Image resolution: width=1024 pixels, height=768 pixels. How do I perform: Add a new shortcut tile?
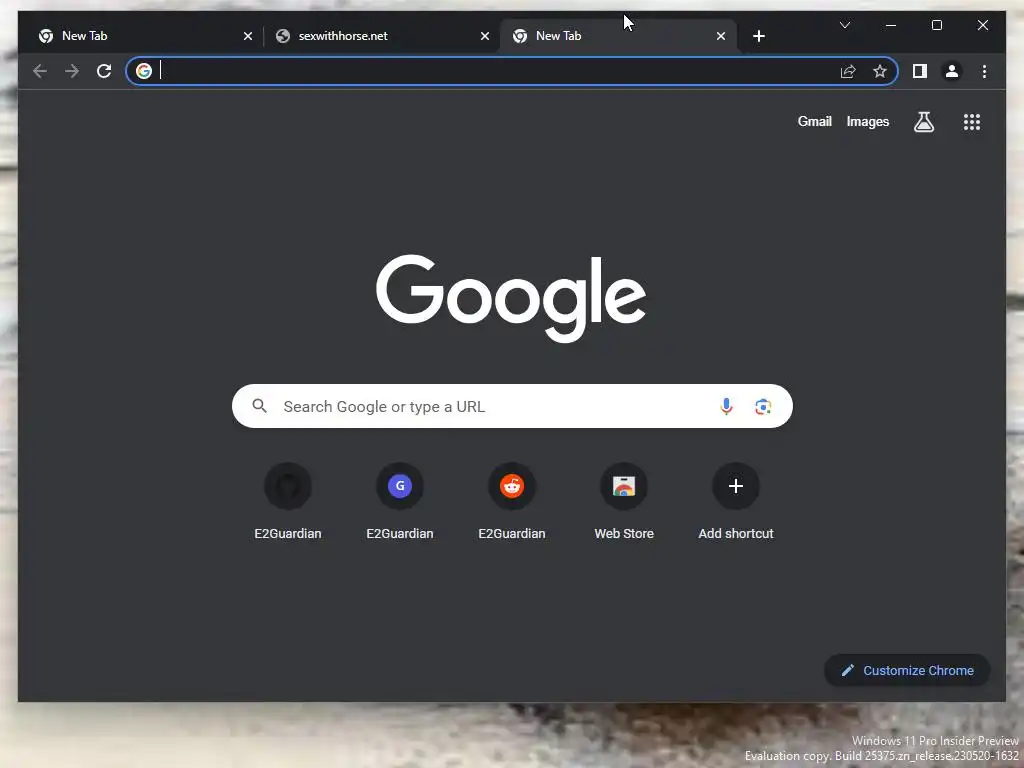pyautogui.click(x=736, y=502)
